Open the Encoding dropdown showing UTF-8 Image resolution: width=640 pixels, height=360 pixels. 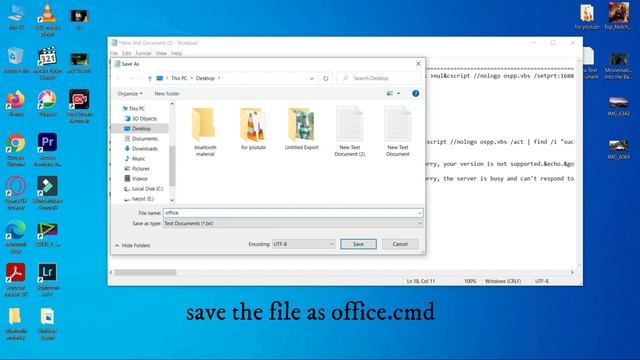pyautogui.click(x=303, y=244)
